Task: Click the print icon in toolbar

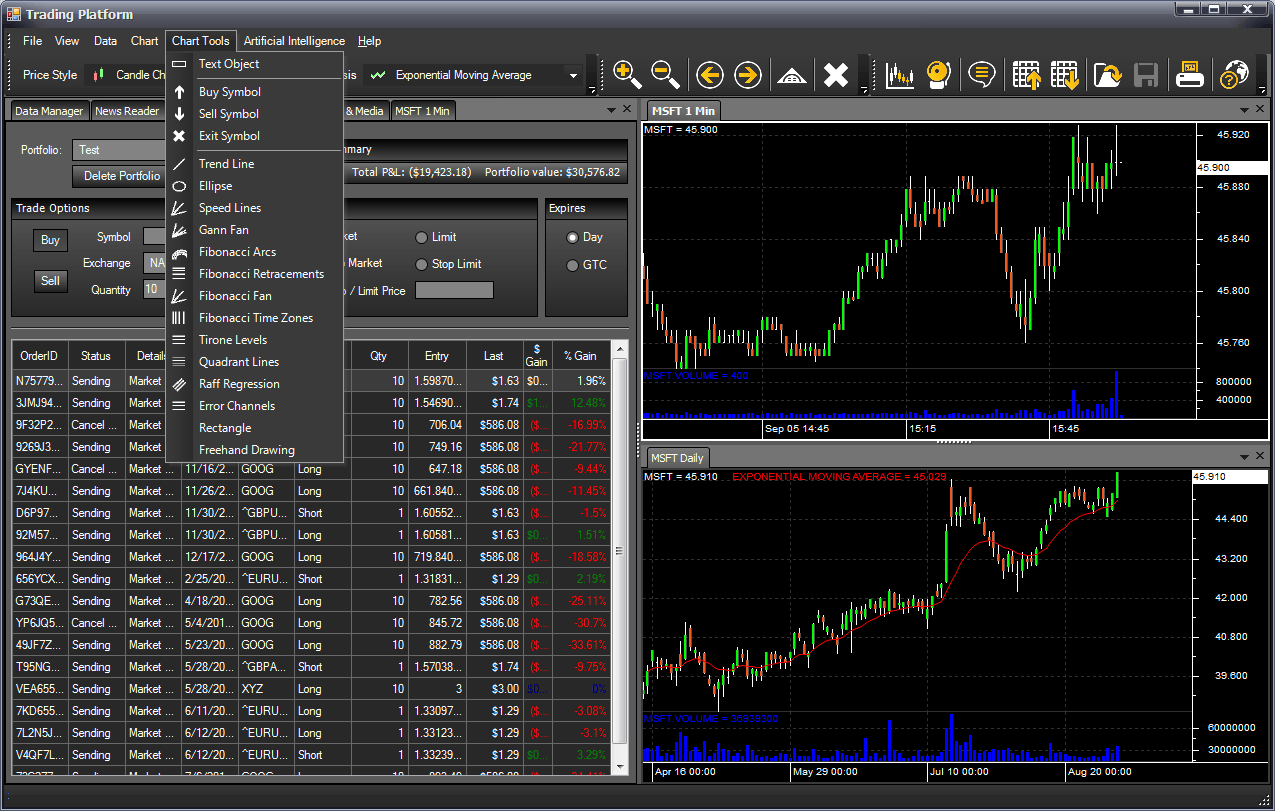Action: 1189,75
